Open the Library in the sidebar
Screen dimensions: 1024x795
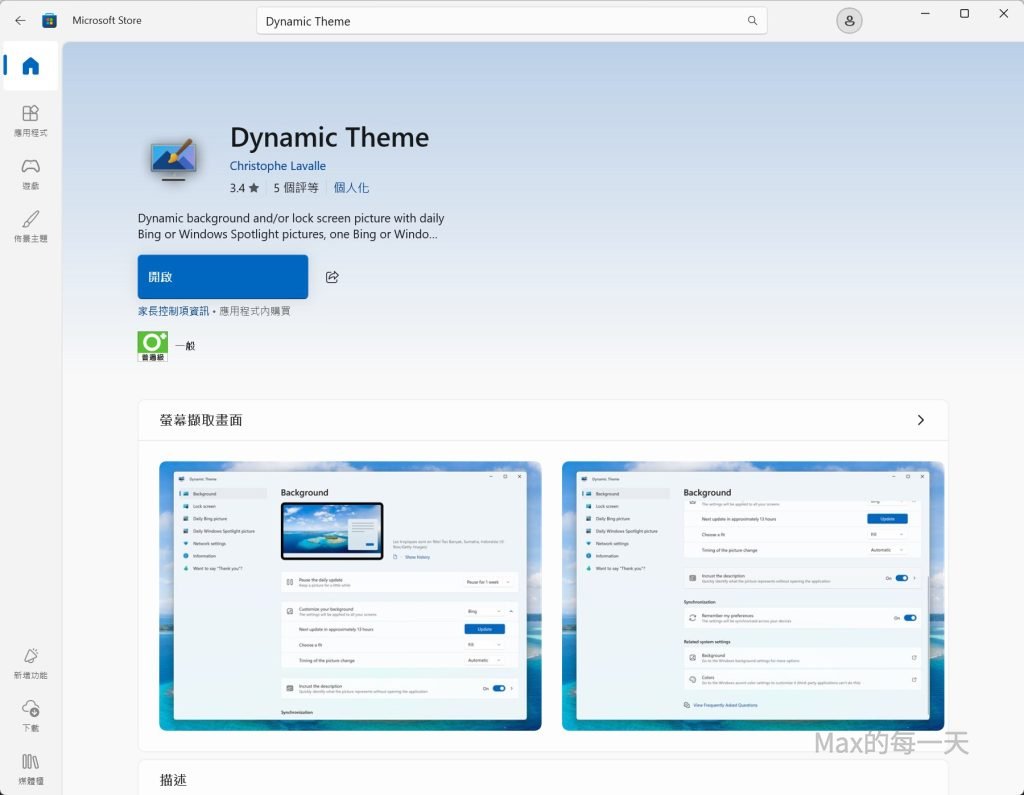[x=30, y=768]
